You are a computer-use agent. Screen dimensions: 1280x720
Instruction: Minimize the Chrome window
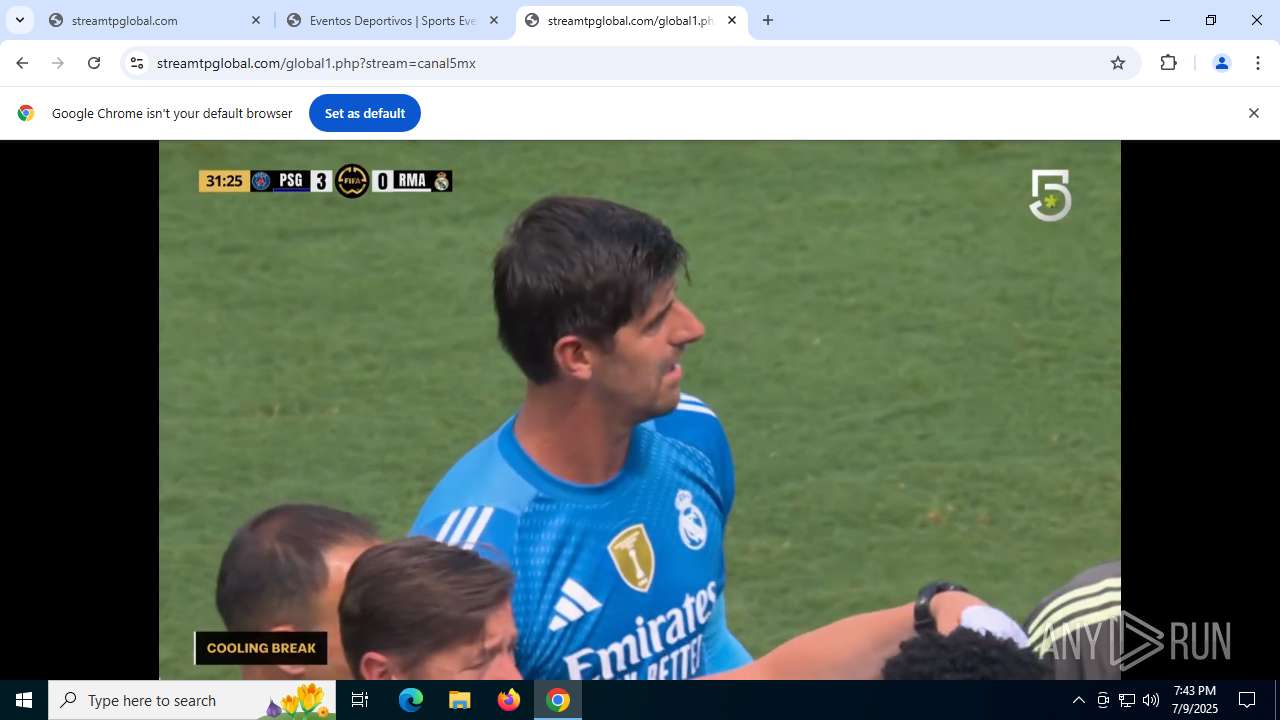pos(1165,20)
